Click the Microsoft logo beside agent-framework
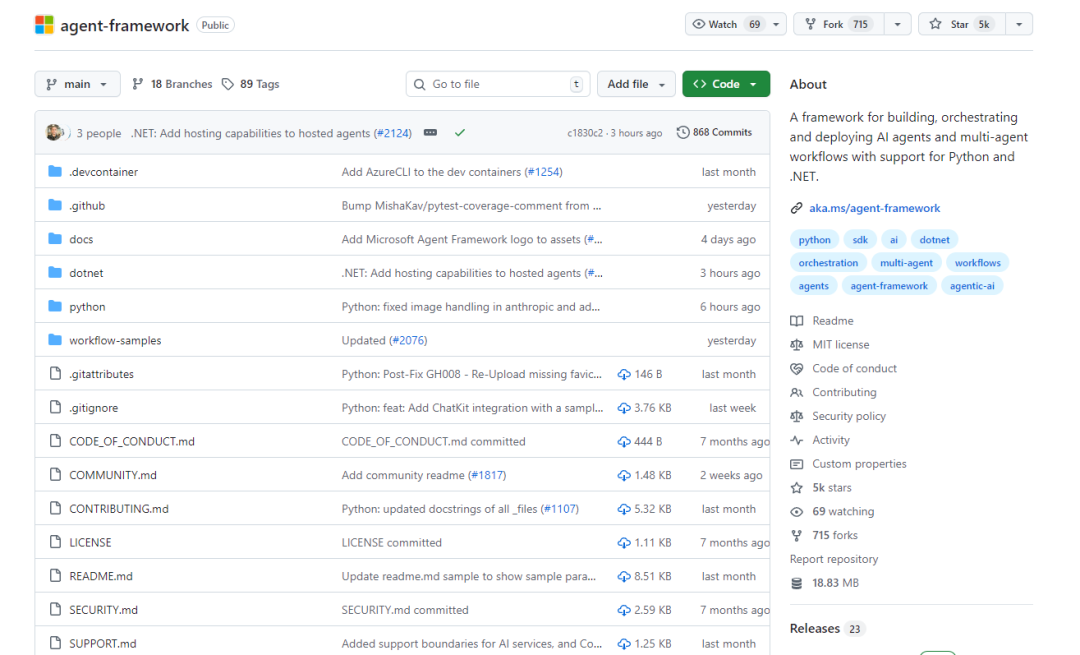Viewport: 1080px width, 655px height. 45,25
